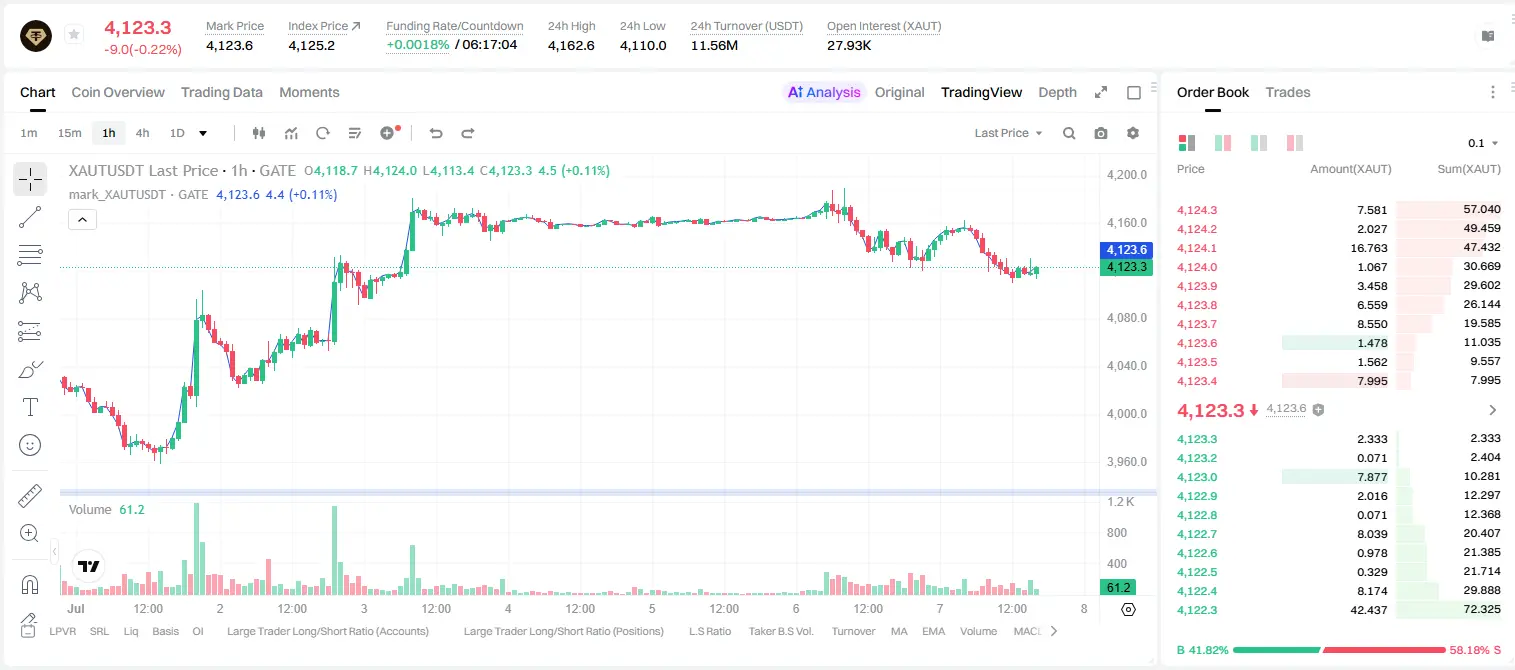Search symbols with the magnifier icon
The image size is (1515, 670).
(1069, 133)
